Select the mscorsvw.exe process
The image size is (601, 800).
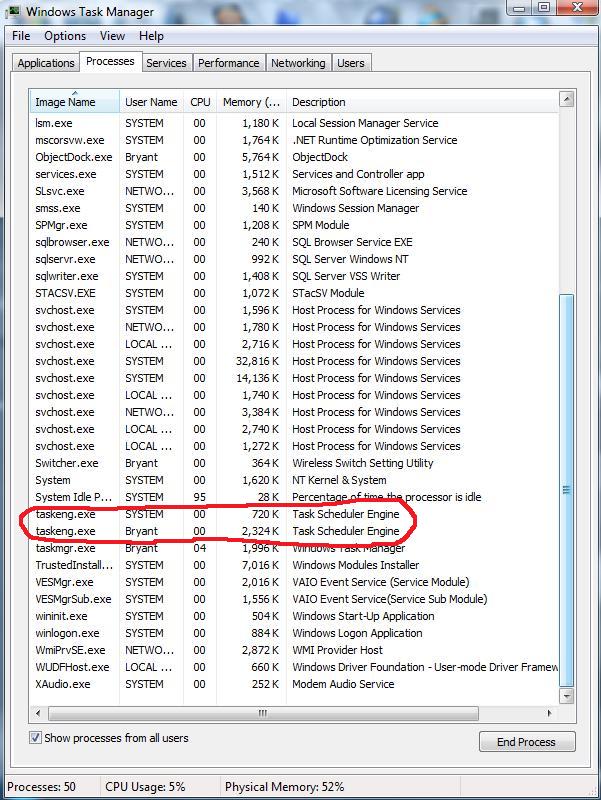(x=294, y=140)
